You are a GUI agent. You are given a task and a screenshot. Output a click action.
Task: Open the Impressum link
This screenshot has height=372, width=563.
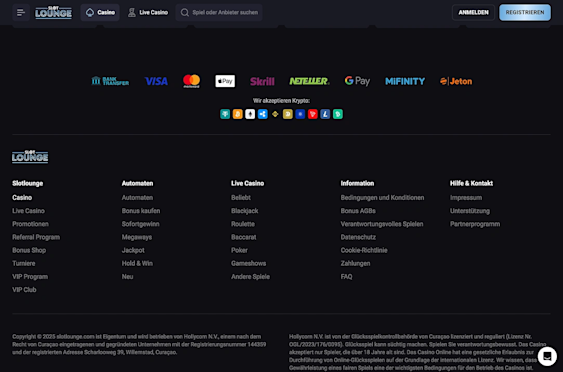pos(466,198)
